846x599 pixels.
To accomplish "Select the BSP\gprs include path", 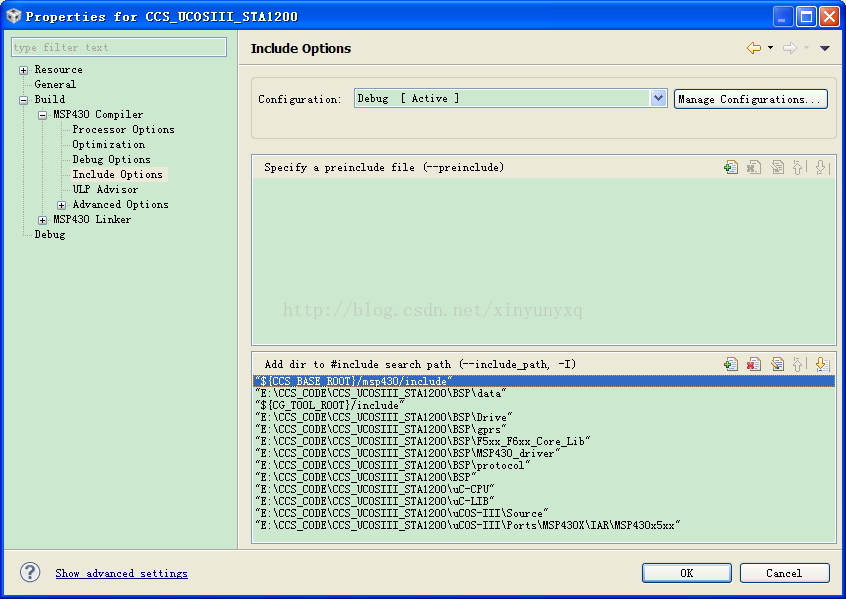I will (x=544, y=429).
